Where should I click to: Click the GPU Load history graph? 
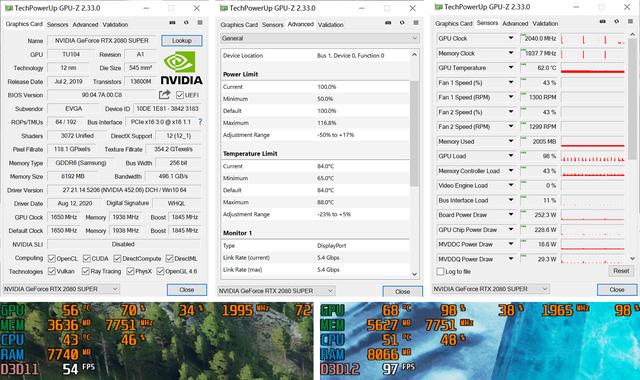[x=593, y=156]
